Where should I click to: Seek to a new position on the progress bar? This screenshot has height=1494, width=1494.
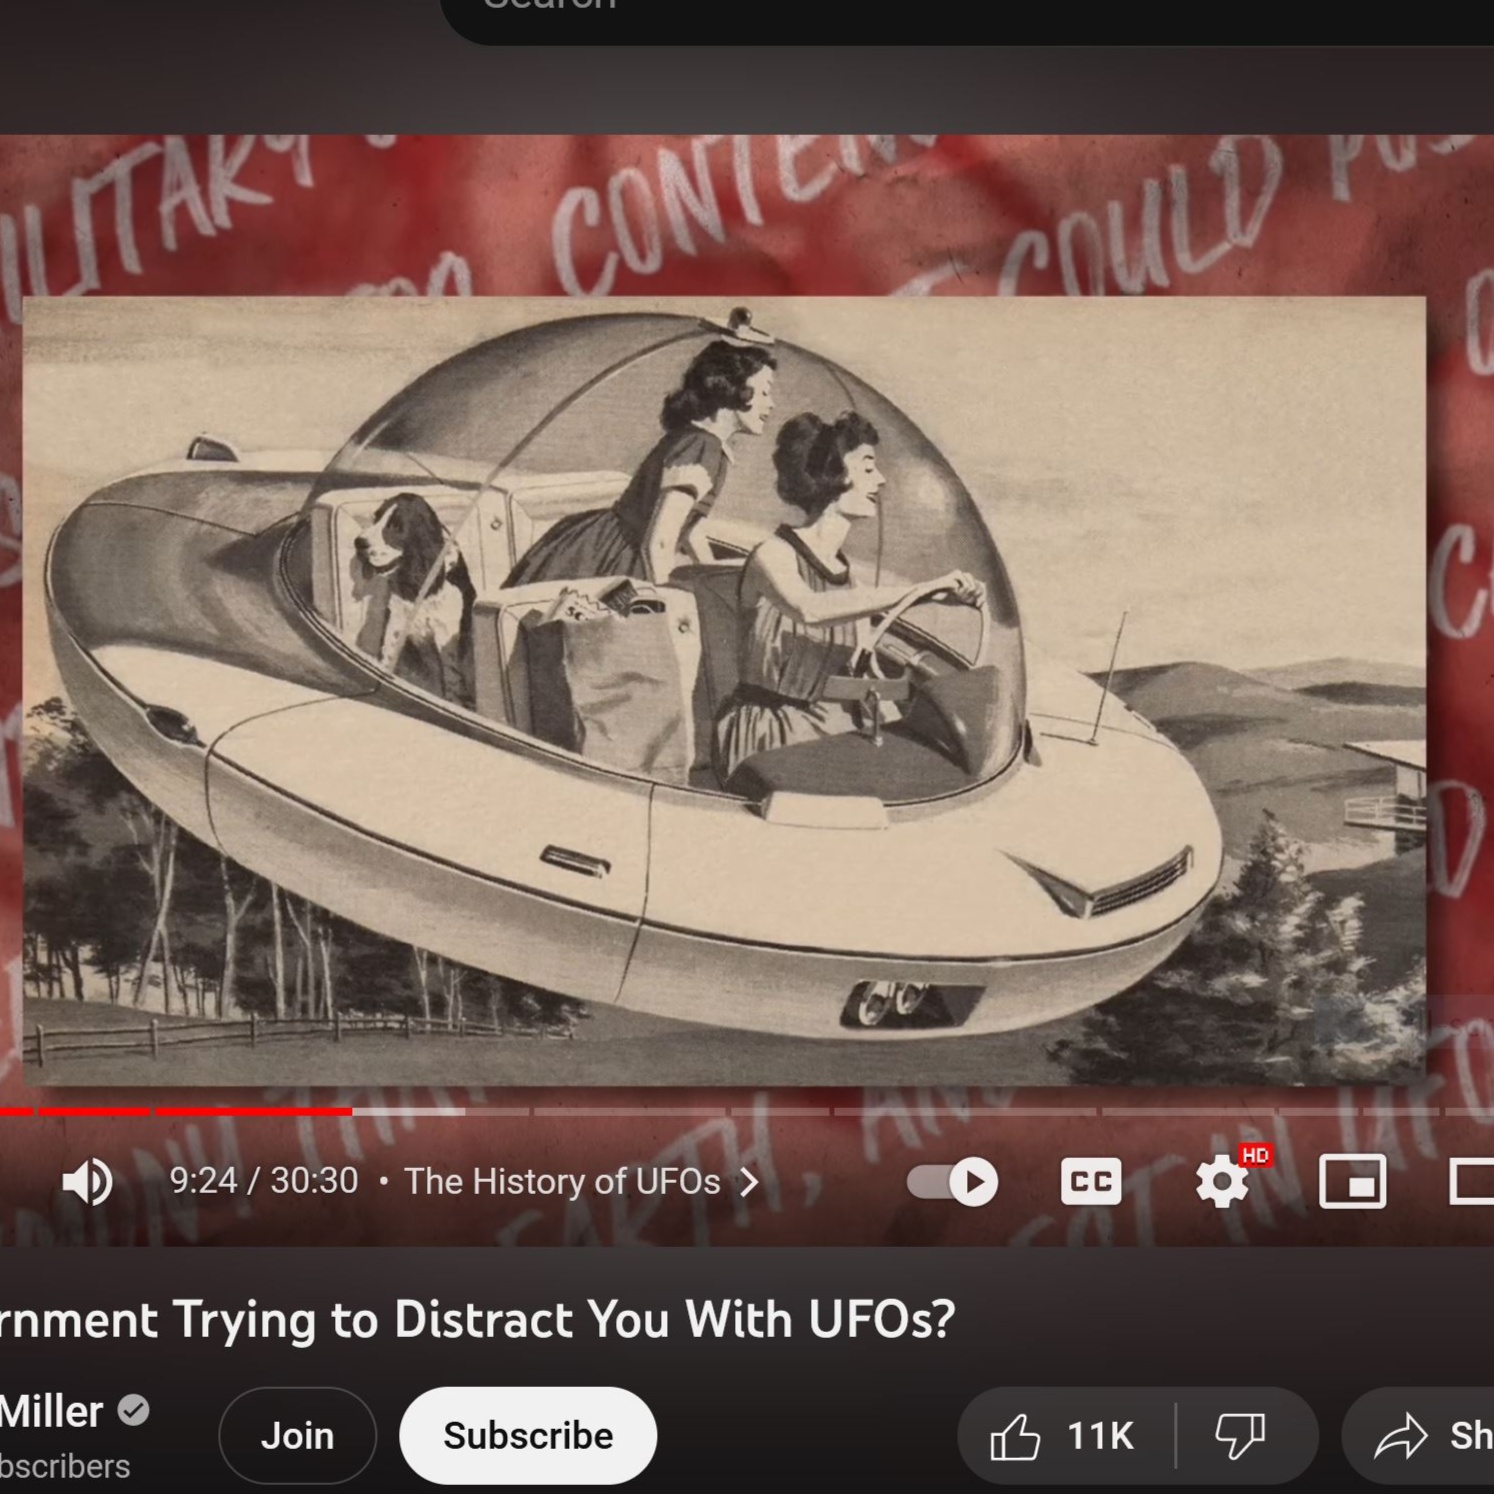(x=700, y=1110)
